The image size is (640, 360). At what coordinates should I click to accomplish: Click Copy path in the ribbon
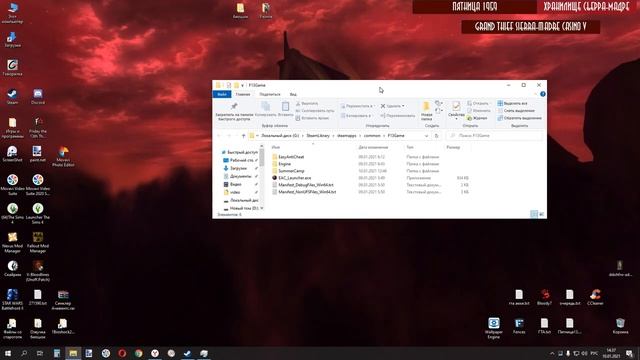pyautogui.click(x=315, y=111)
